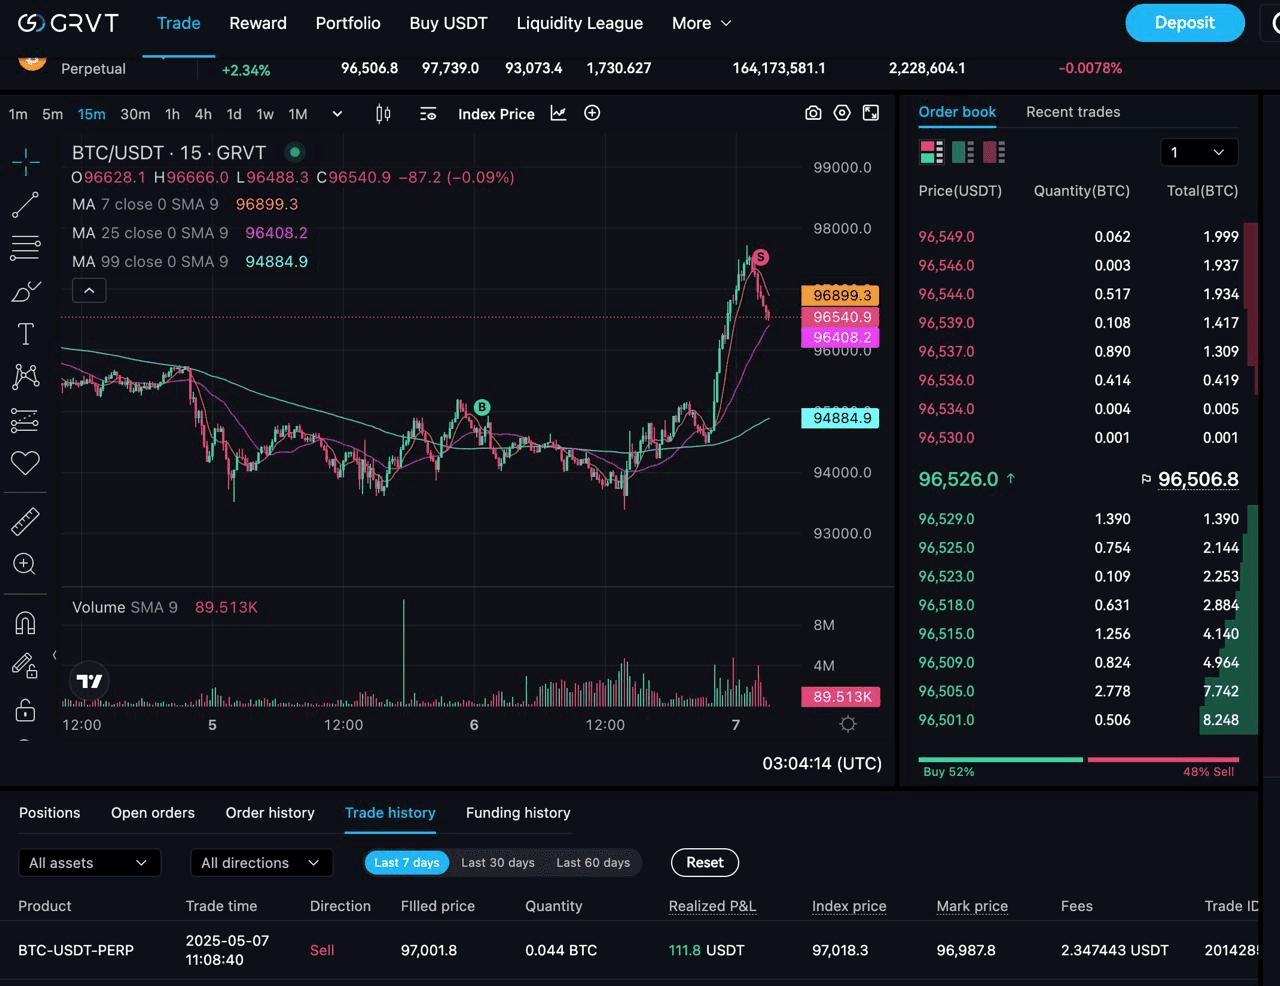The height and width of the screenshot is (986, 1280).
Task: Select the 30m timeframe
Action: pos(135,114)
